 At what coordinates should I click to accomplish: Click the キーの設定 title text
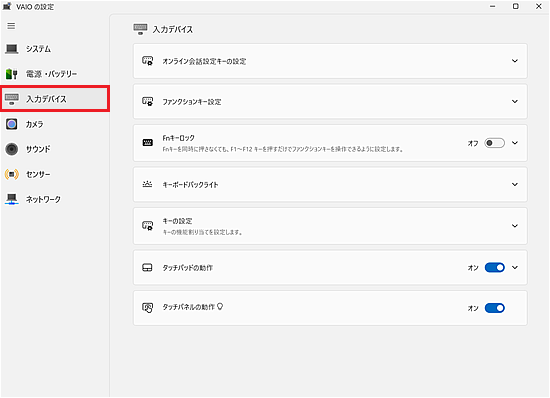coord(177,221)
